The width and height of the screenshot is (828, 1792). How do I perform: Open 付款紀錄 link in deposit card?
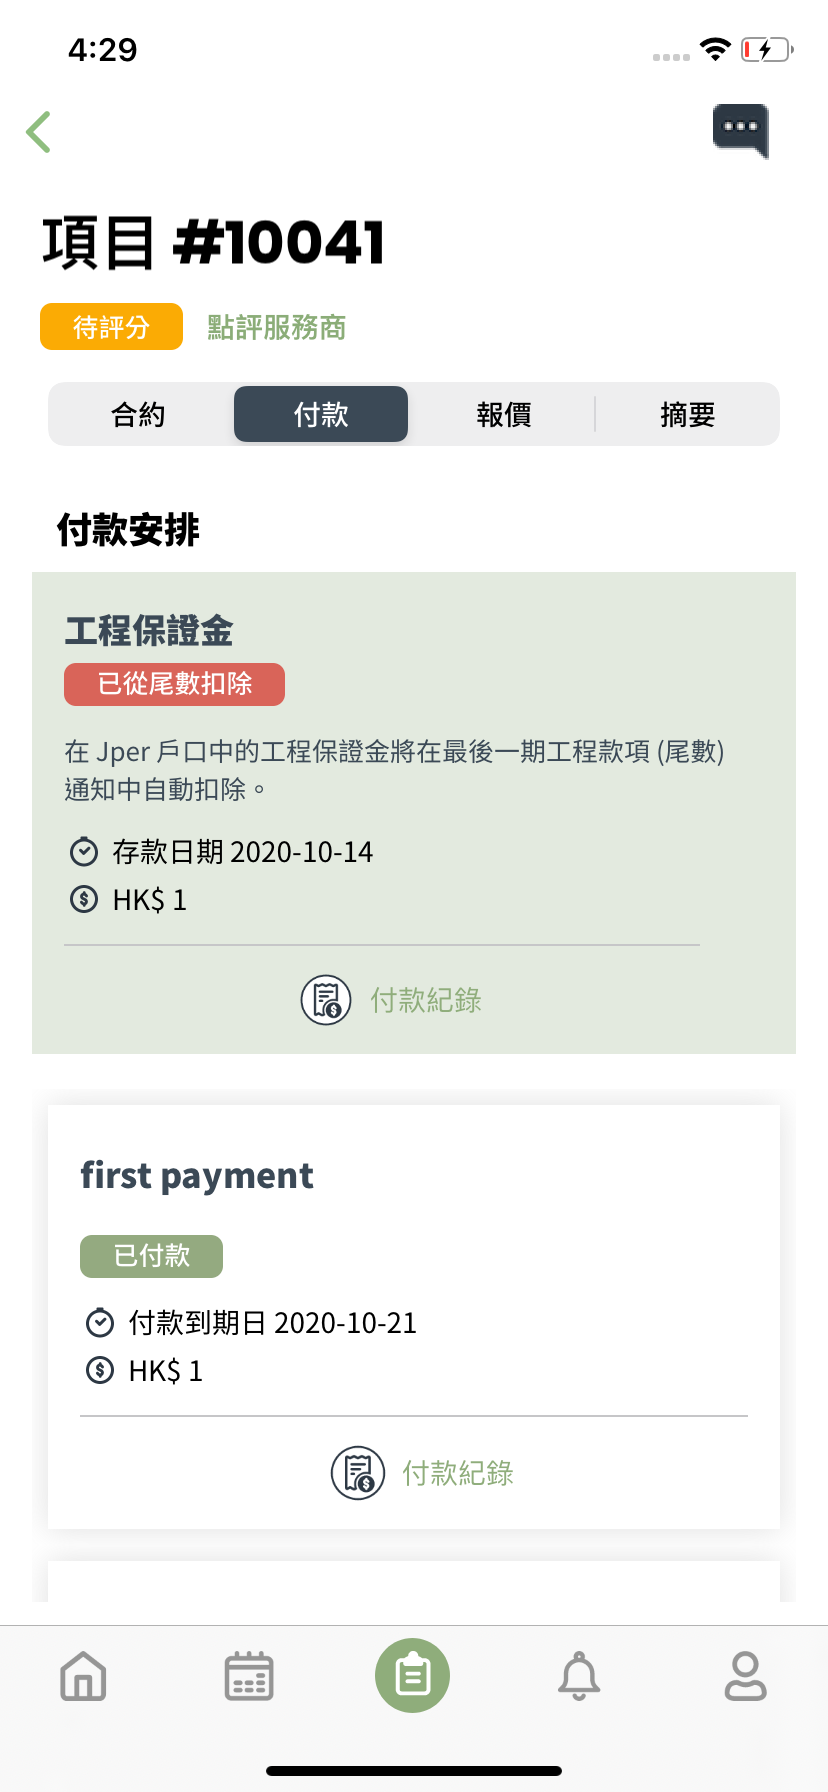point(426,1000)
